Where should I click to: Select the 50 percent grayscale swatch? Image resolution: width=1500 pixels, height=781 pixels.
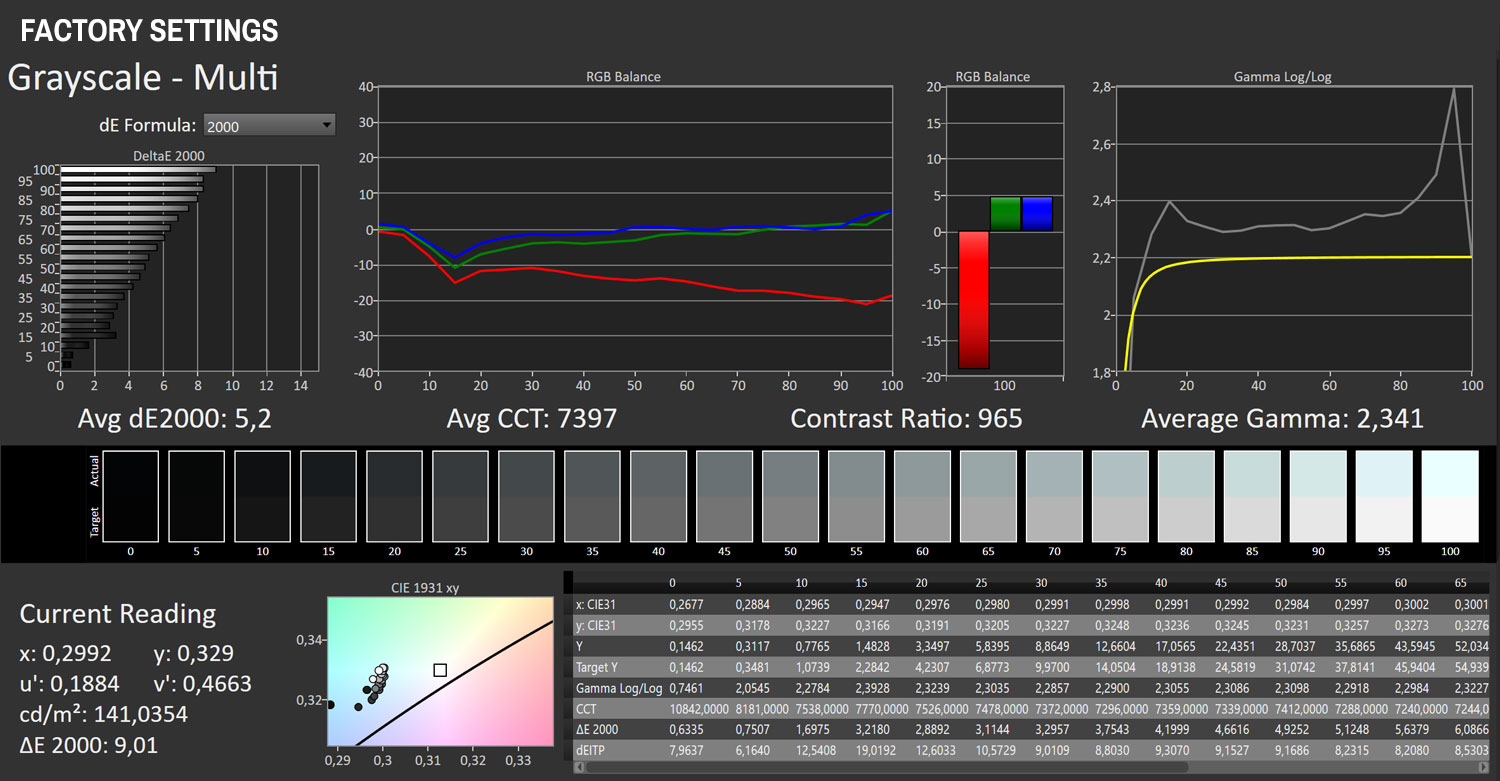click(790, 496)
